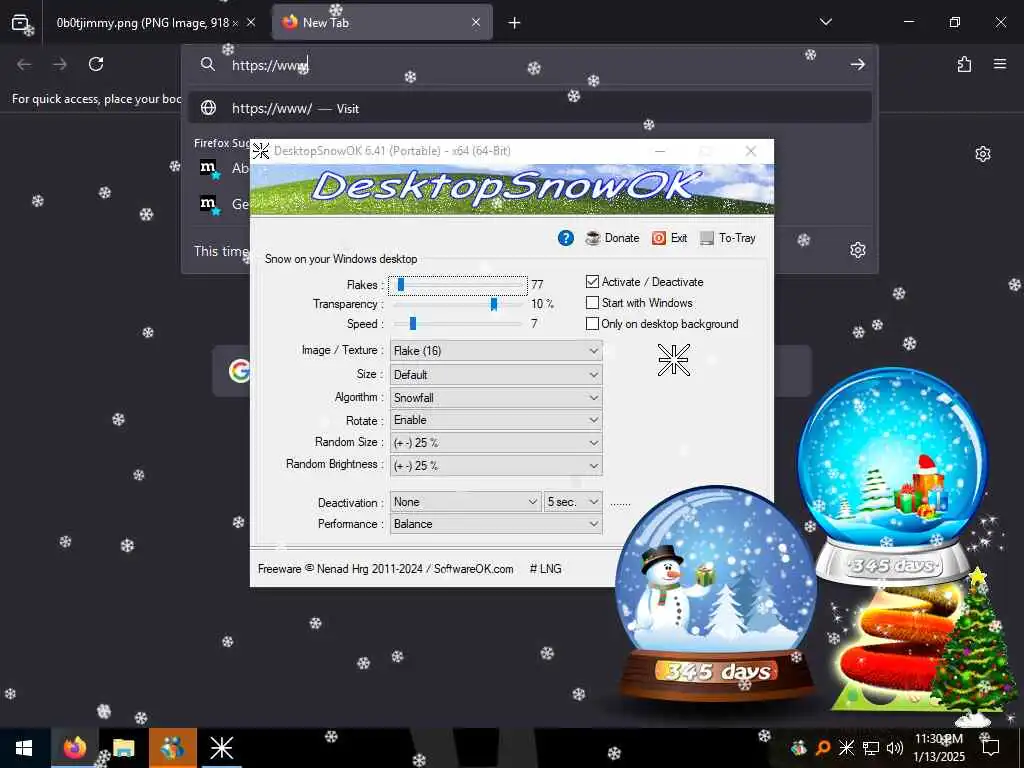The width and height of the screenshot is (1024, 768).
Task: Click the Flakes slider handle
Action: point(401,285)
